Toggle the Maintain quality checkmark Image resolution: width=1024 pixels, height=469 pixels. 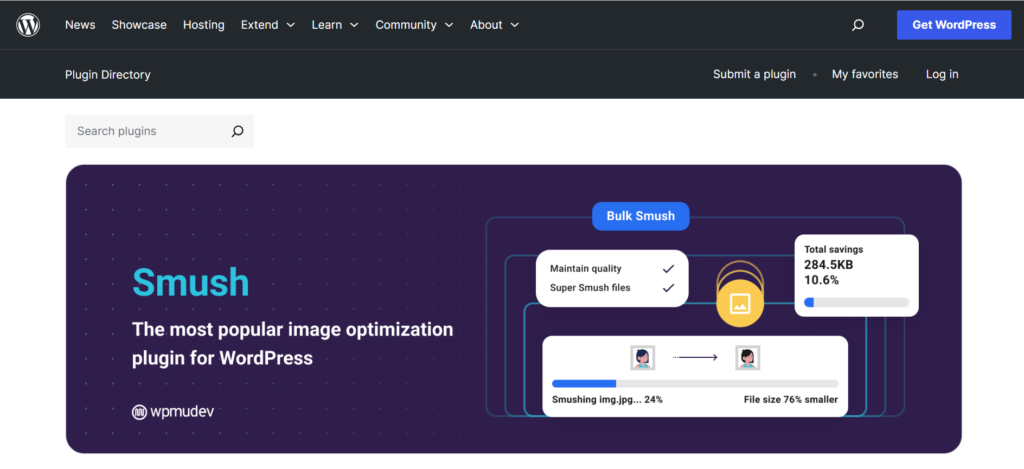[667, 269]
